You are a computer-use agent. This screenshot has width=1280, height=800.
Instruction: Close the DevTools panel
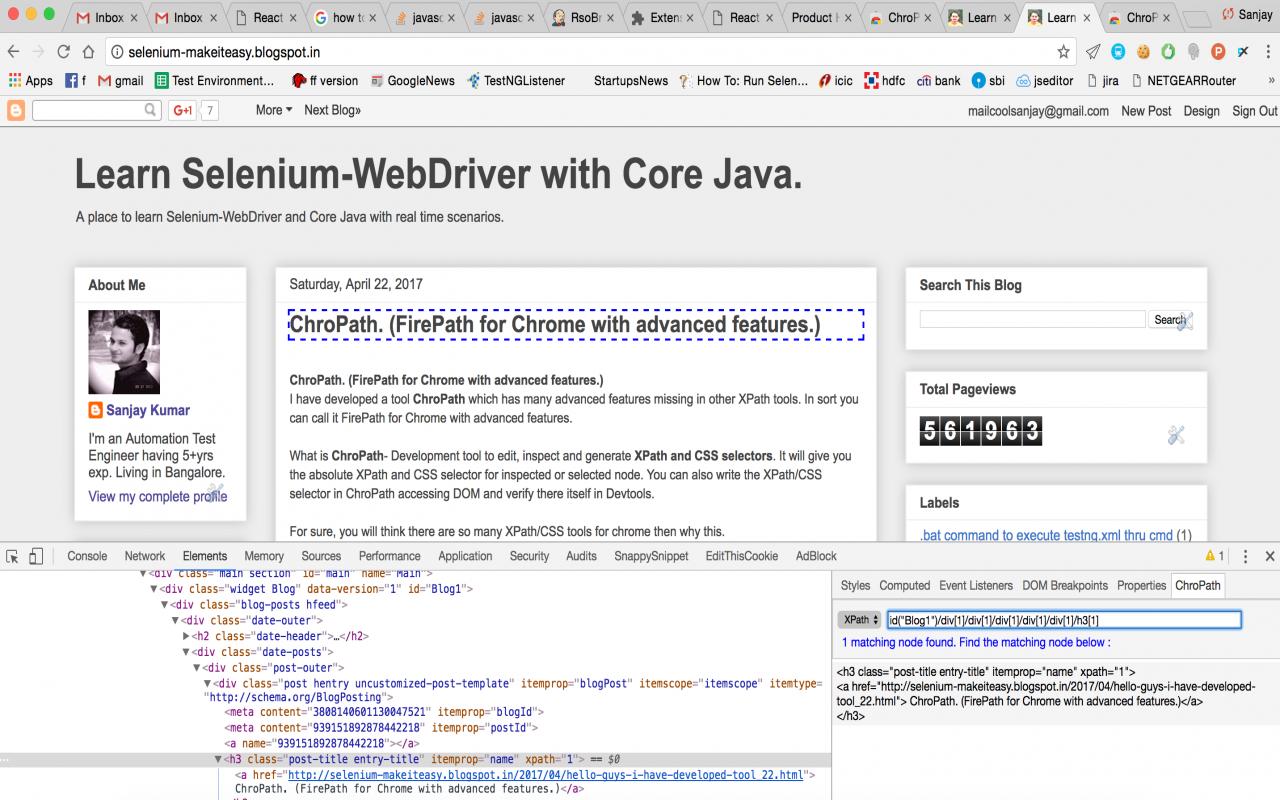tap(1270, 556)
